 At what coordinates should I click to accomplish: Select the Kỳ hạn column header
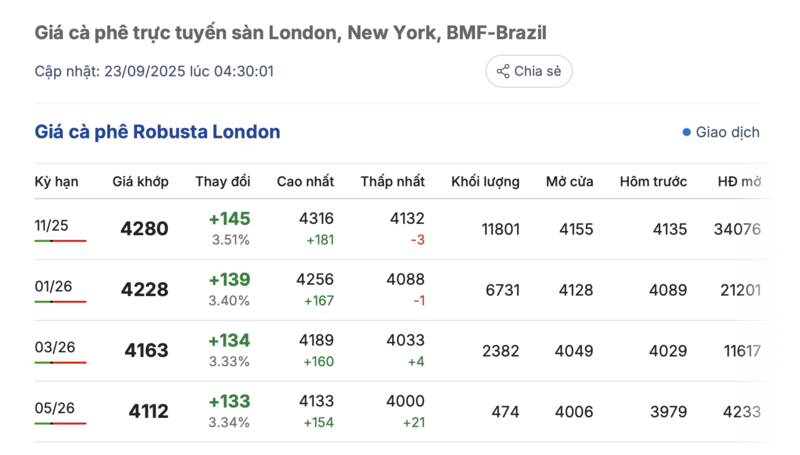click(x=56, y=182)
